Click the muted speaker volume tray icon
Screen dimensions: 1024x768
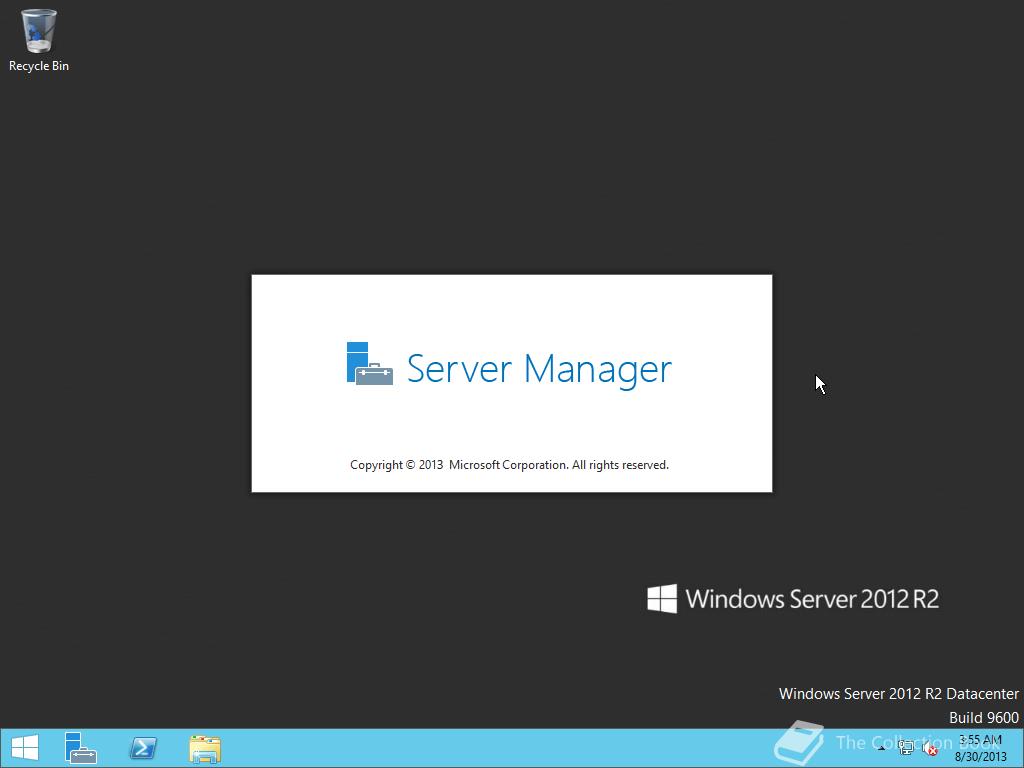tap(930, 749)
